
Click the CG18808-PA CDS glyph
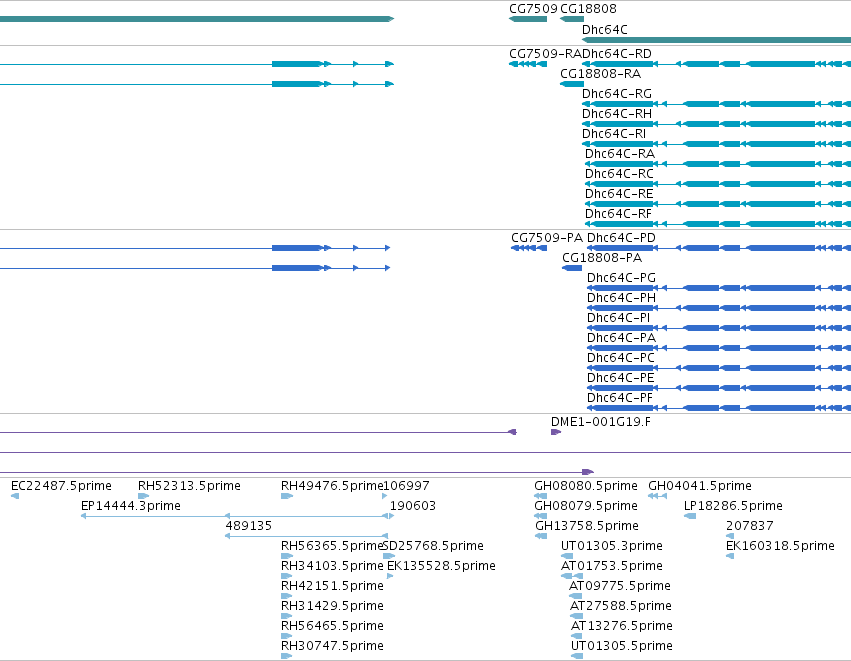[572, 268]
